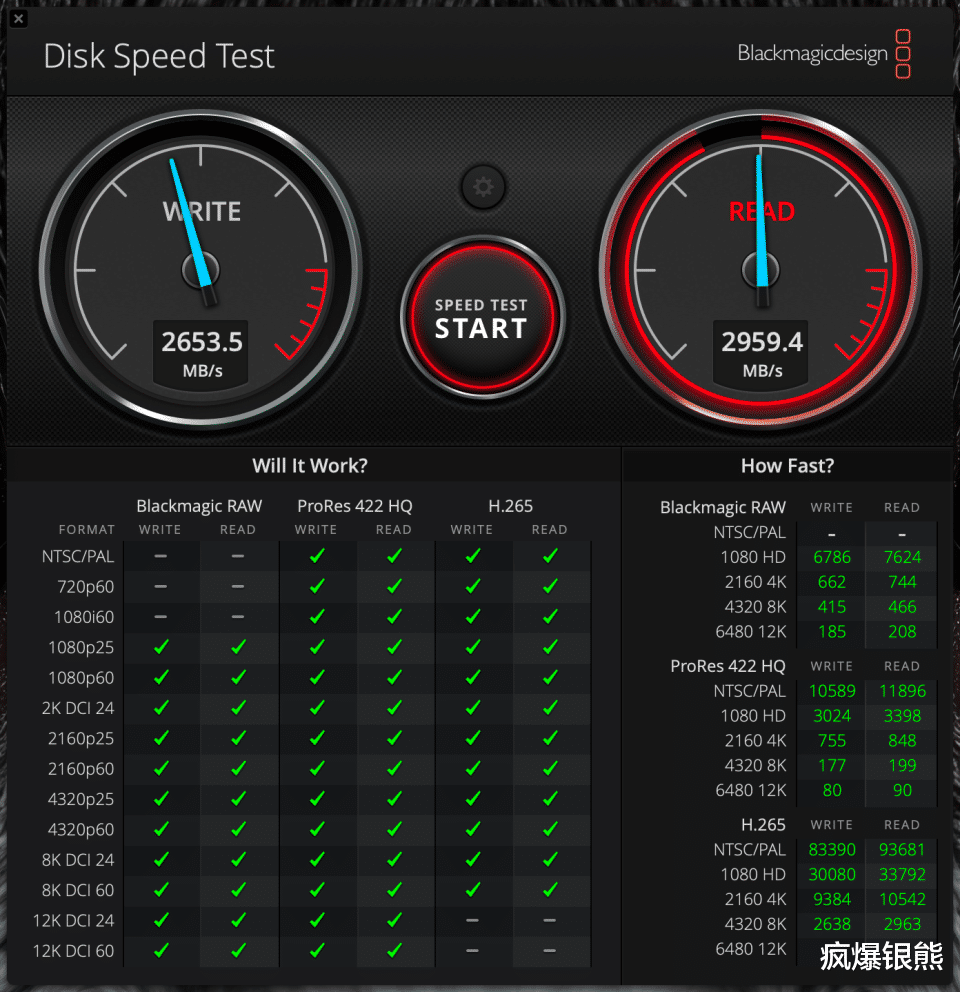Click Blackmagic RAW write checkmark for 4320p25

[161, 799]
